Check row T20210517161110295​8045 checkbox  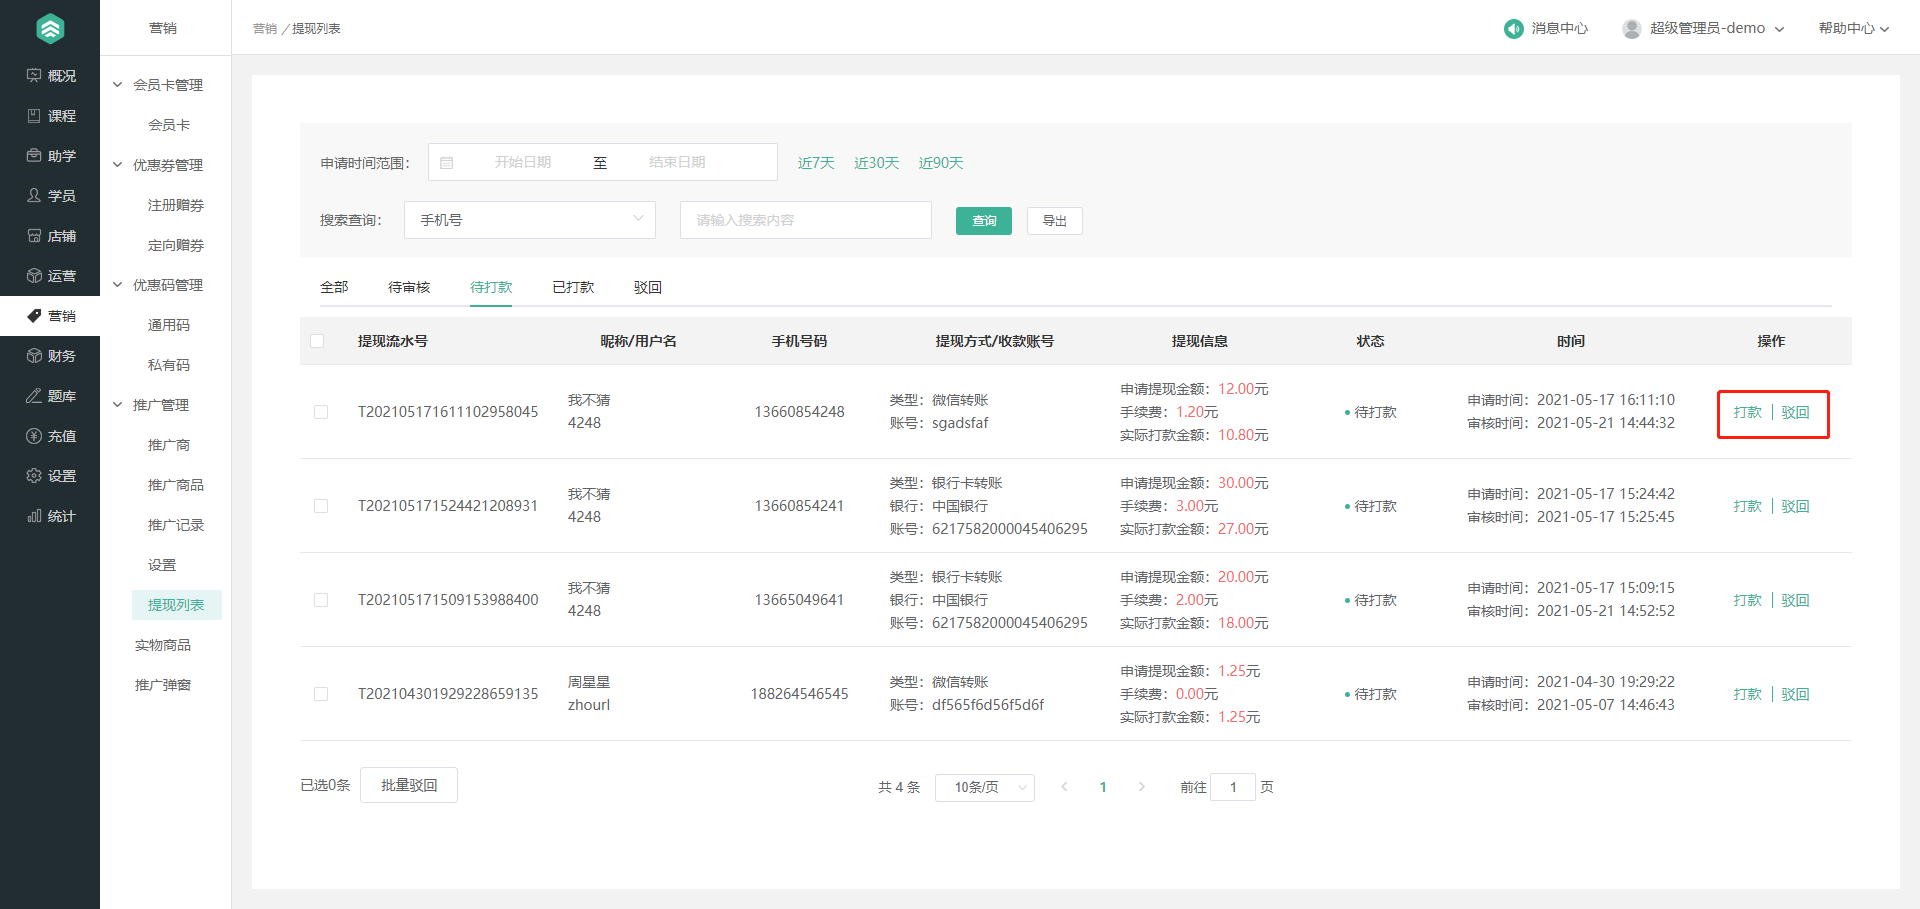coord(321,412)
